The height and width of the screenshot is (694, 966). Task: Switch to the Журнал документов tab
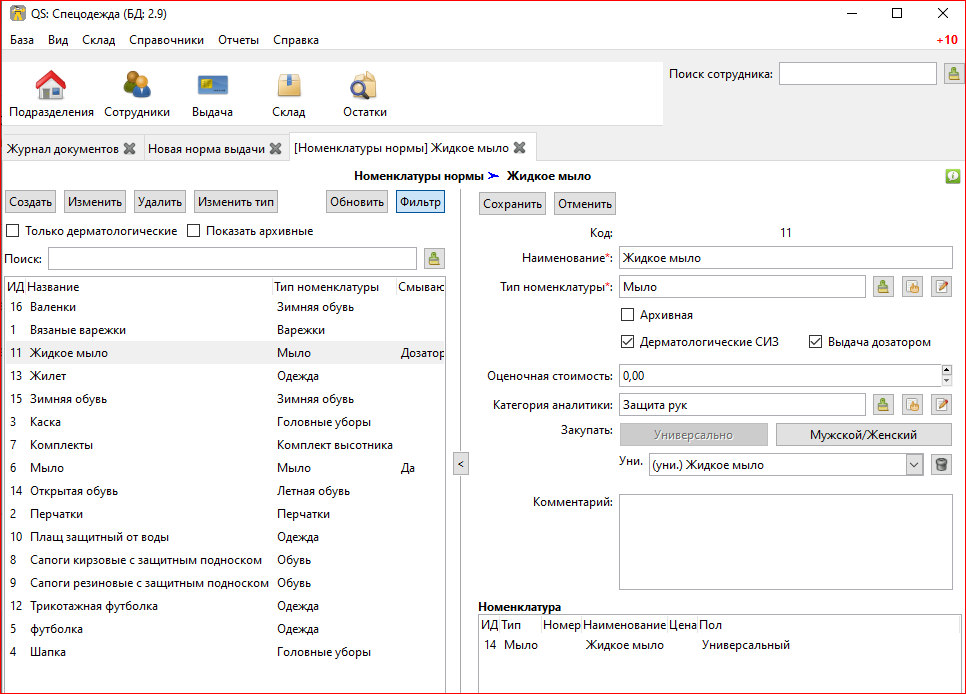(63, 148)
